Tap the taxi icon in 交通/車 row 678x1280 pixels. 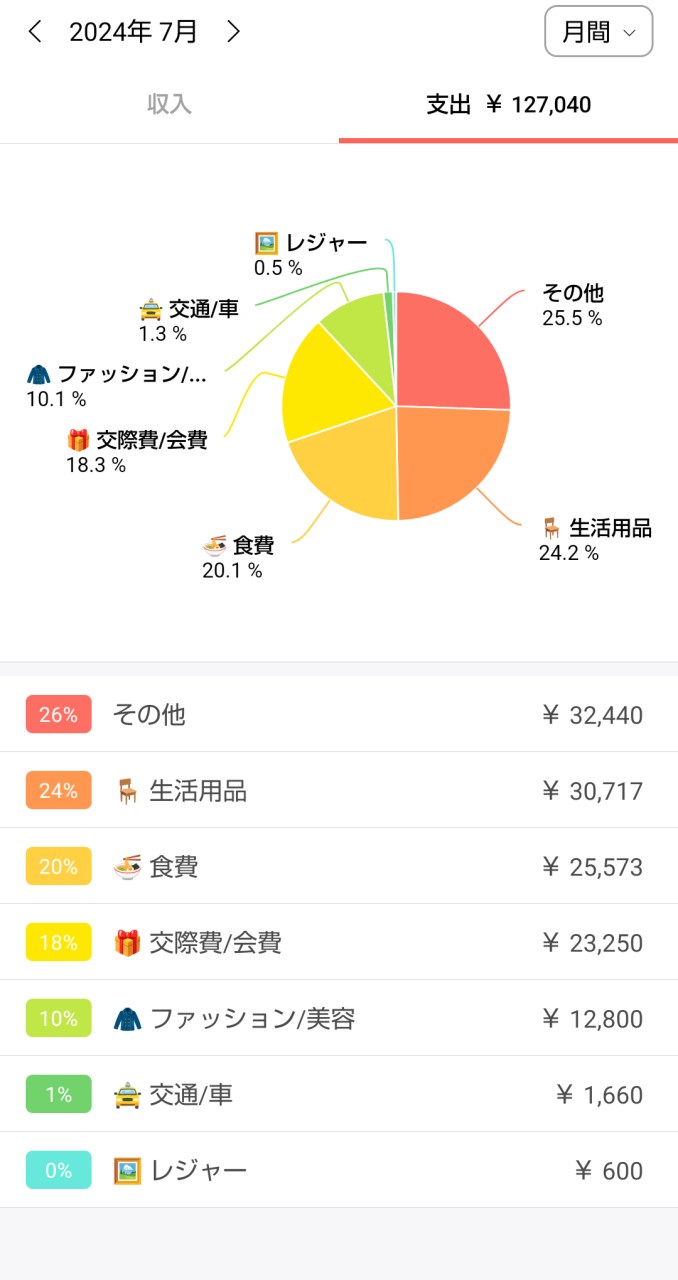pyautogui.click(x=127, y=1095)
